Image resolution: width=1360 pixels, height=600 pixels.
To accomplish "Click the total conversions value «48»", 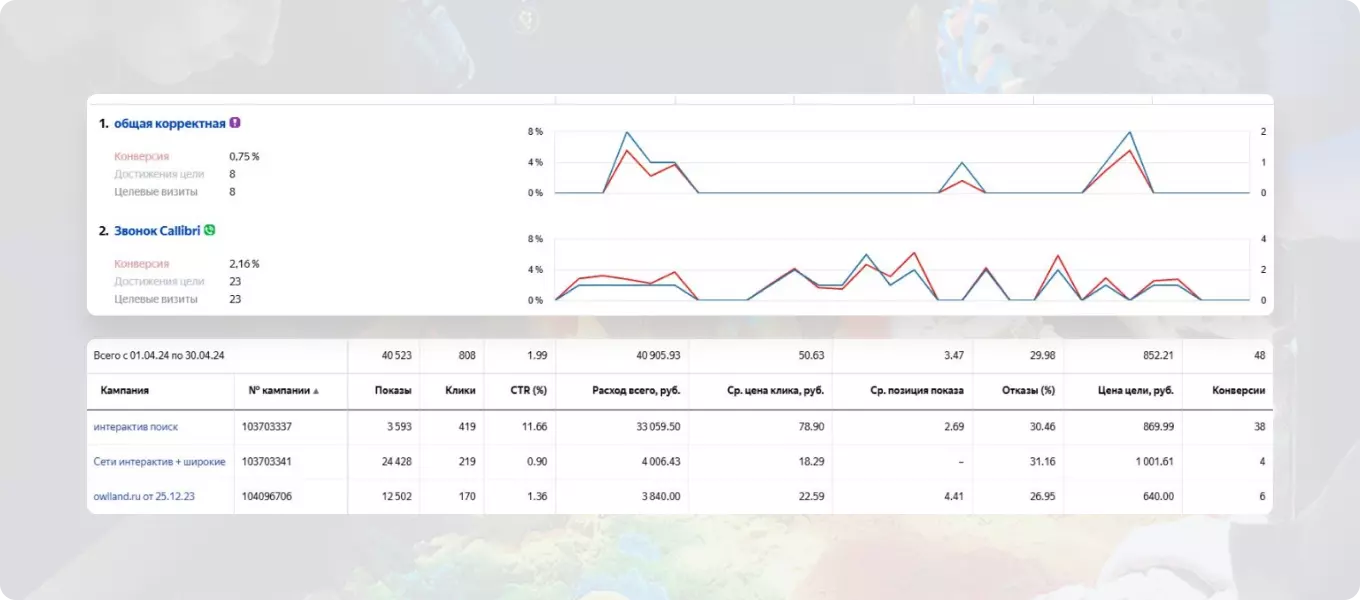I will [1259, 355].
